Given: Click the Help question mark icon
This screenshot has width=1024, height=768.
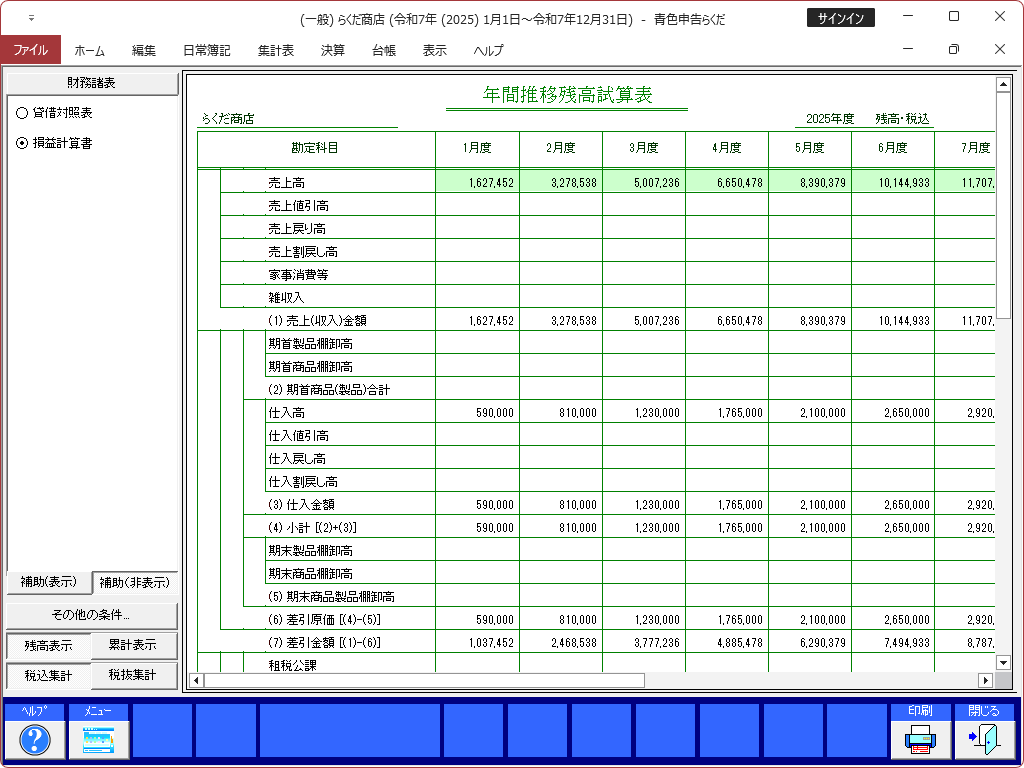Looking at the screenshot, I should [x=35, y=740].
